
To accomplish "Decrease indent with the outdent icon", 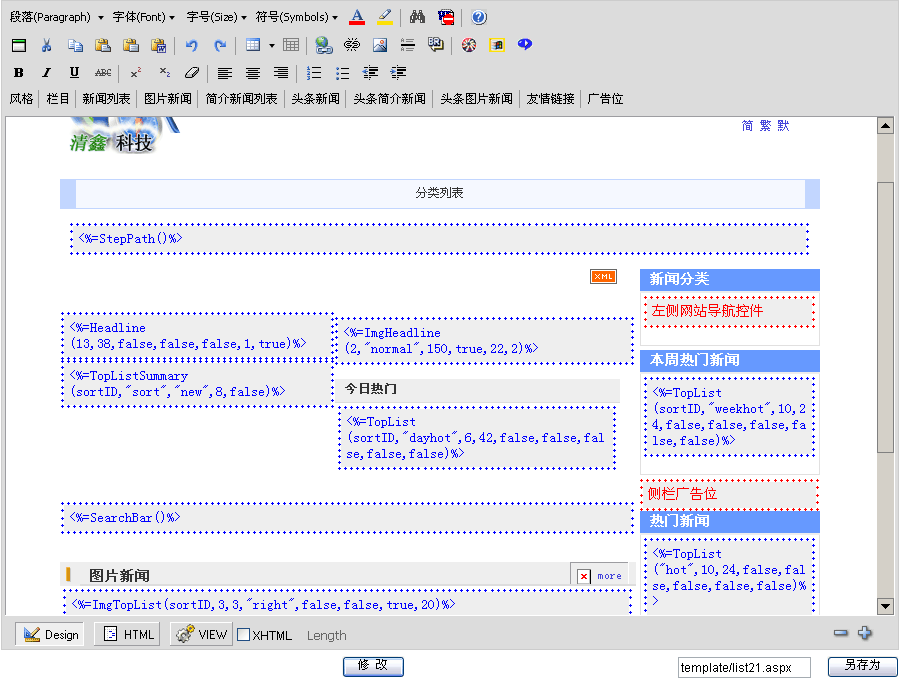I will tap(370, 73).
